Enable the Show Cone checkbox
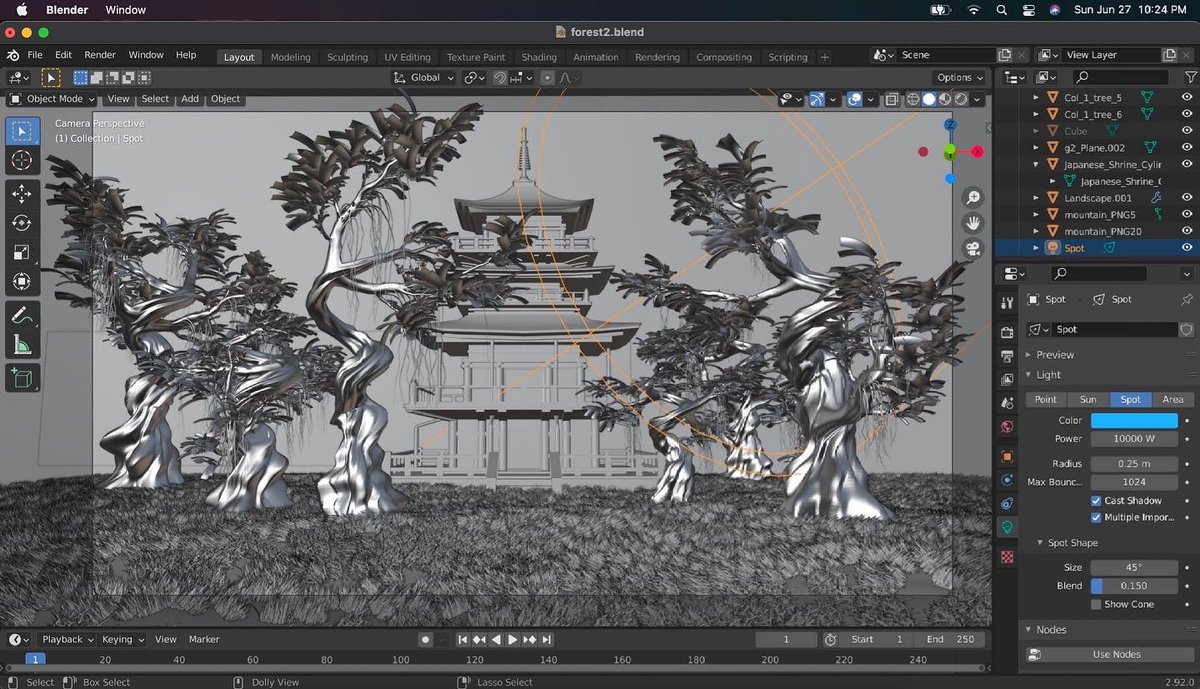This screenshot has height=689, width=1200. (x=1096, y=605)
